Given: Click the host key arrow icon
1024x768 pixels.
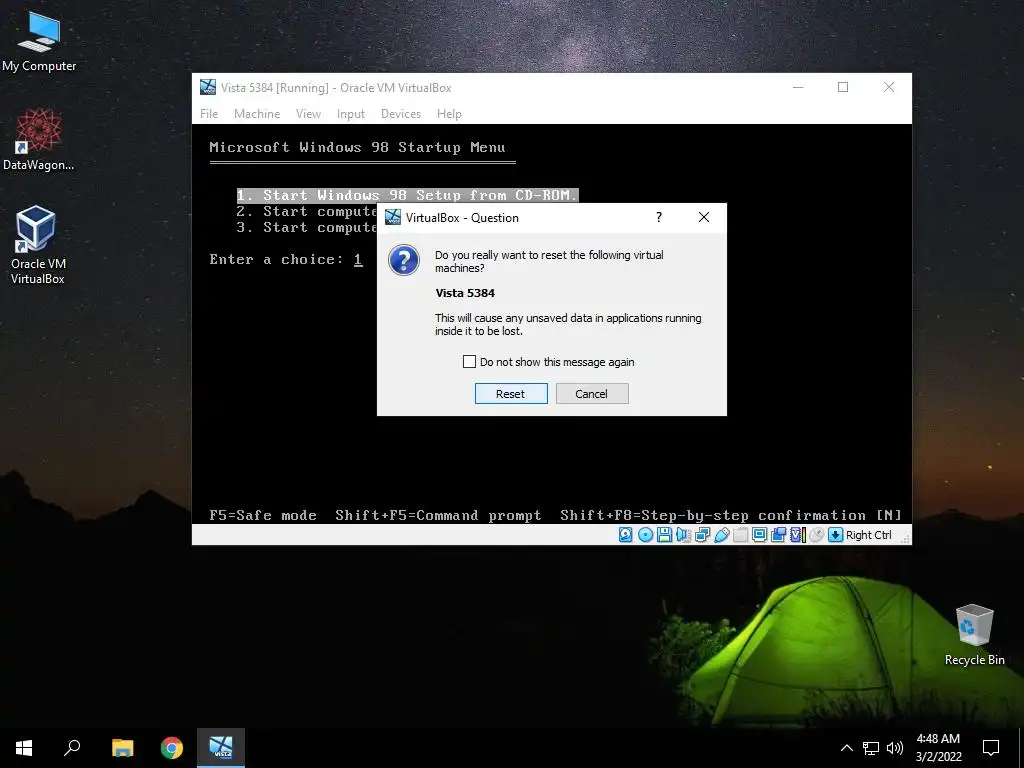Looking at the screenshot, I should point(835,535).
